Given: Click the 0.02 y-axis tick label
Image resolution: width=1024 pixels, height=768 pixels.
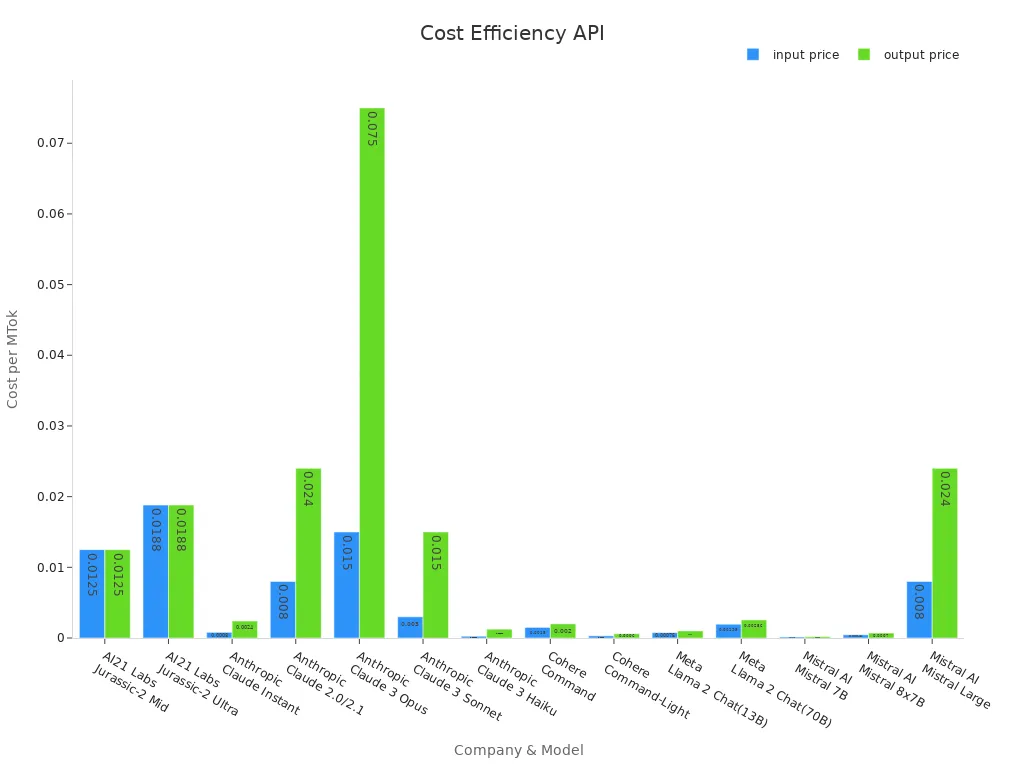Looking at the screenshot, I should [50, 497].
